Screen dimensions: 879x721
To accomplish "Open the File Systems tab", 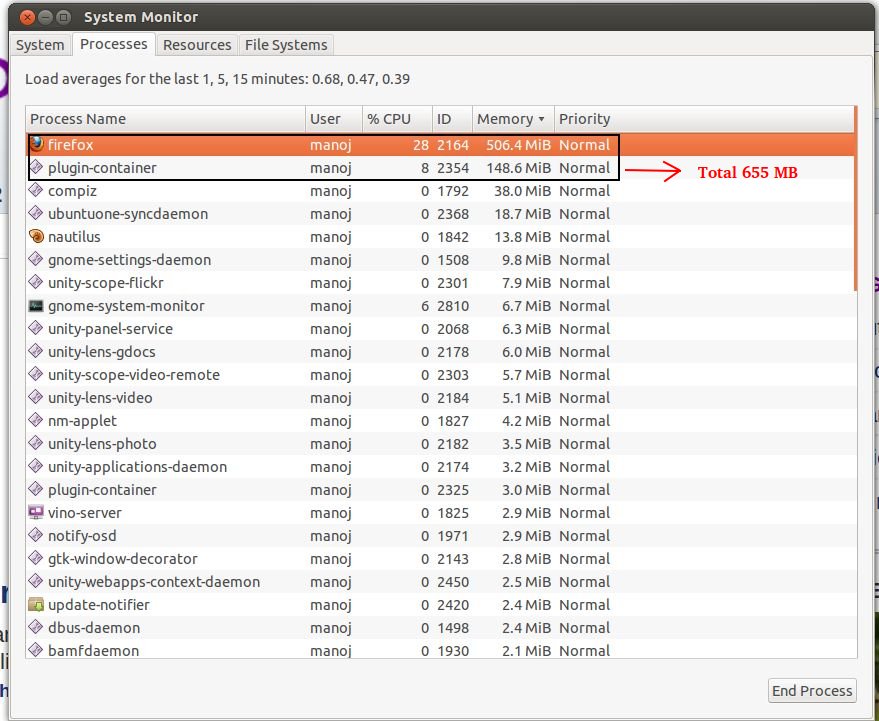I will pos(288,44).
